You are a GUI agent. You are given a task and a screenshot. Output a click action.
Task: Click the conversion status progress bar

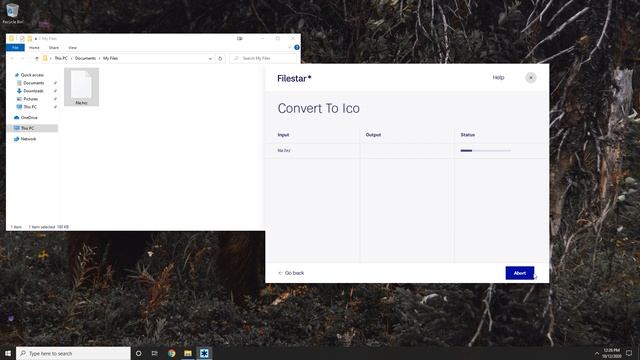(x=485, y=151)
